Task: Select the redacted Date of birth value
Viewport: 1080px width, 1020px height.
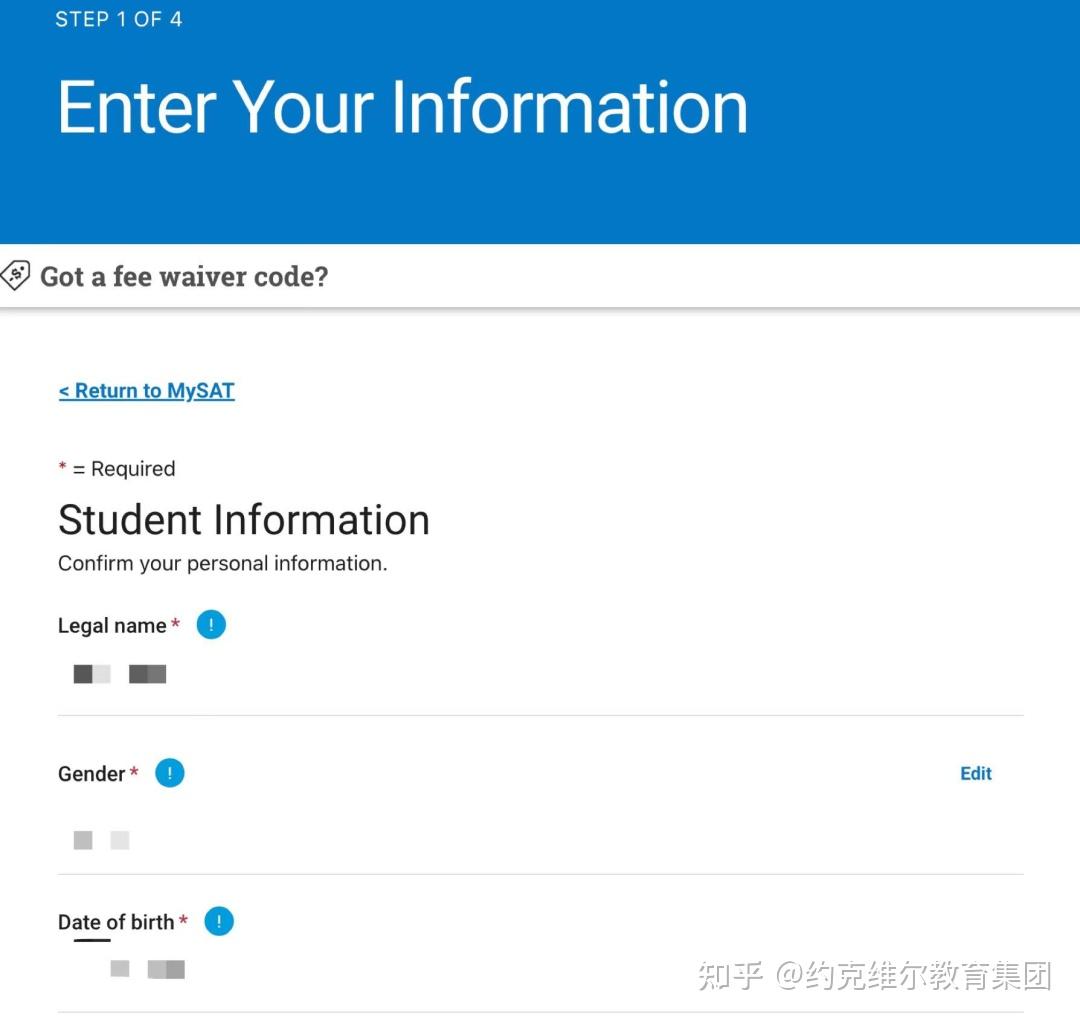Action: (145, 968)
